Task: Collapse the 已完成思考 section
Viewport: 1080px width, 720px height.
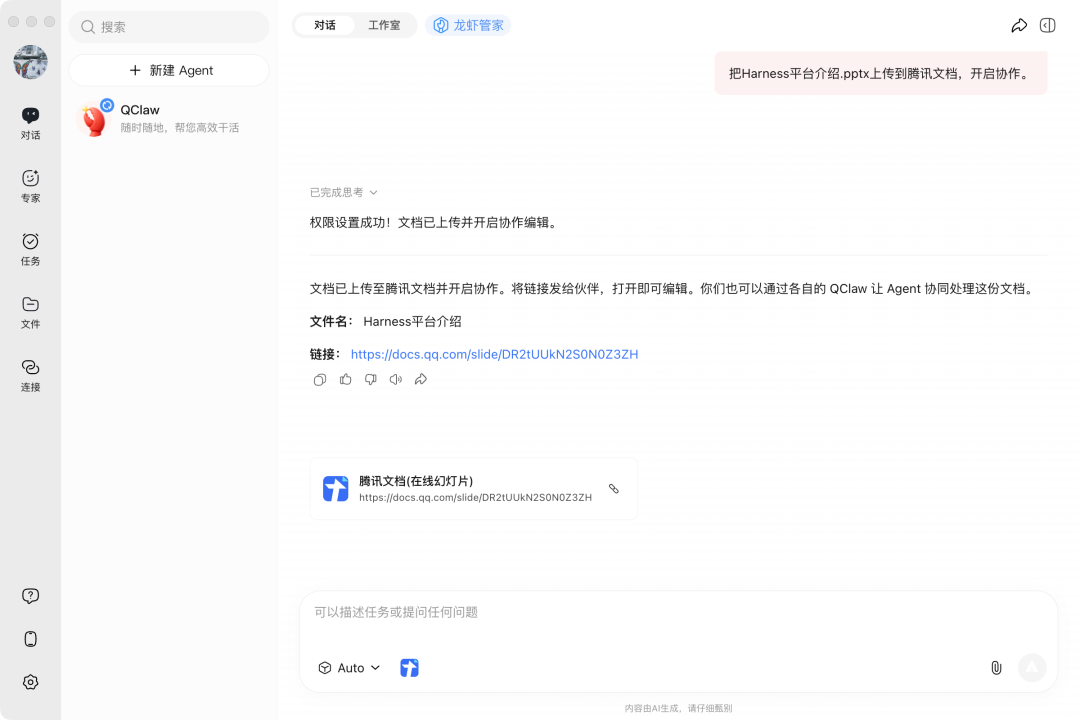Action: coord(340,192)
